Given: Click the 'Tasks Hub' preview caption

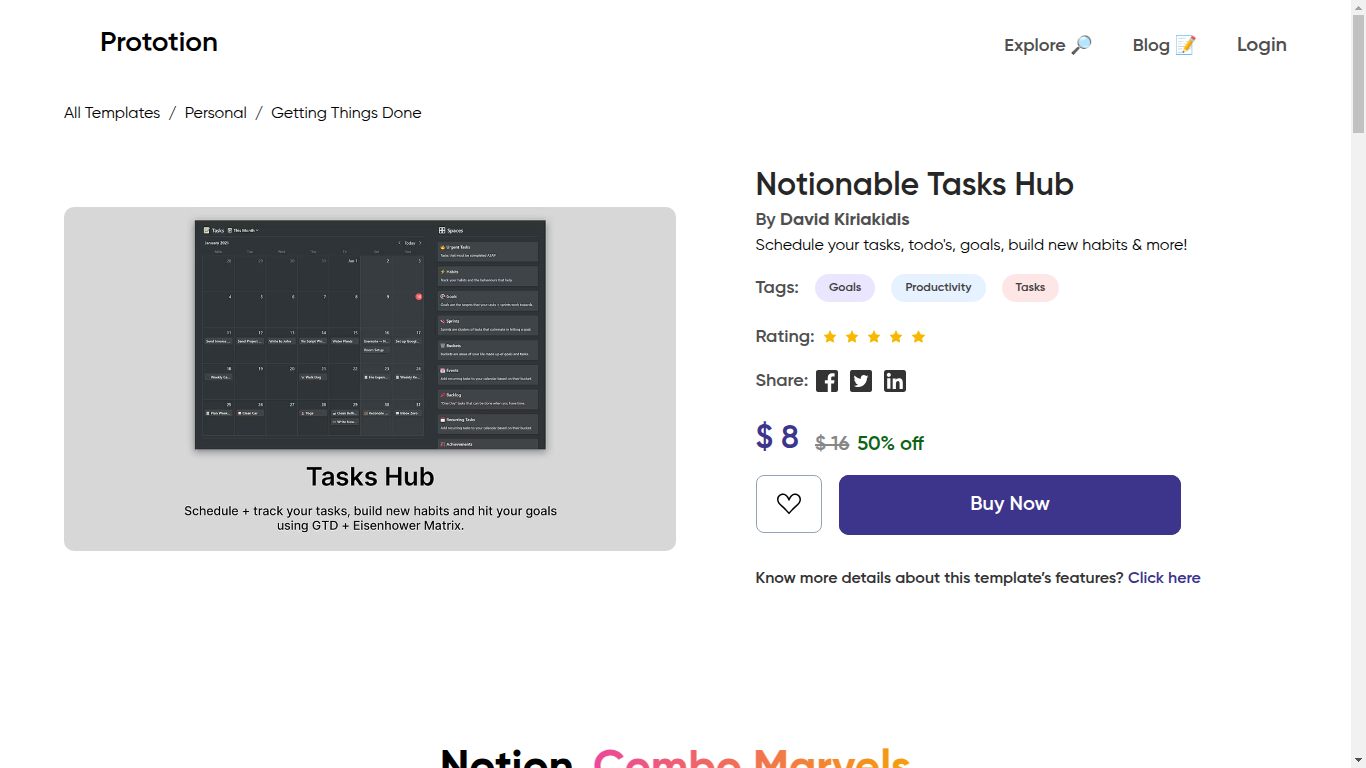Looking at the screenshot, I should point(370,477).
